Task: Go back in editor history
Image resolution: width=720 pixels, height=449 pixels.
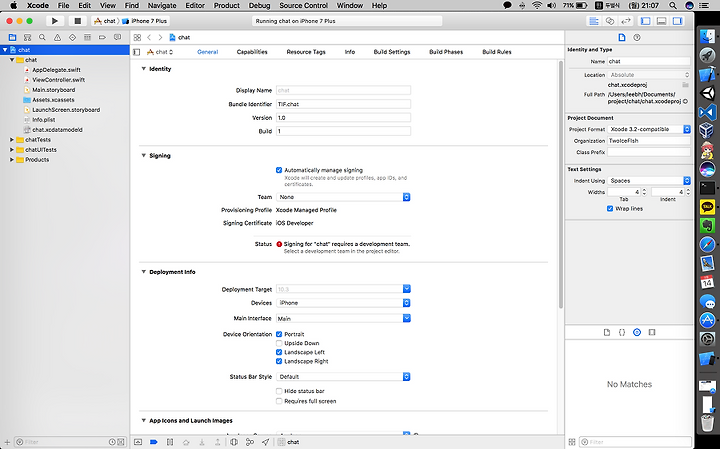Action: click(149, 37)
